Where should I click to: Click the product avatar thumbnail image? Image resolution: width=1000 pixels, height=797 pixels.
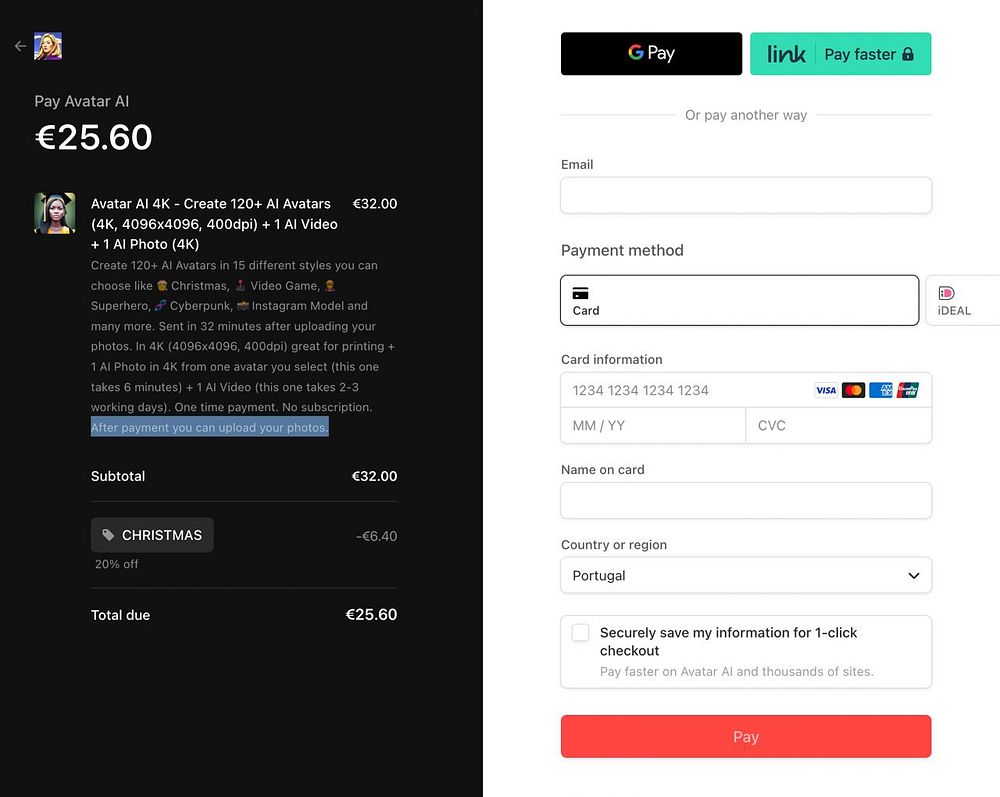pyautogui.click(x=55, y=213)
